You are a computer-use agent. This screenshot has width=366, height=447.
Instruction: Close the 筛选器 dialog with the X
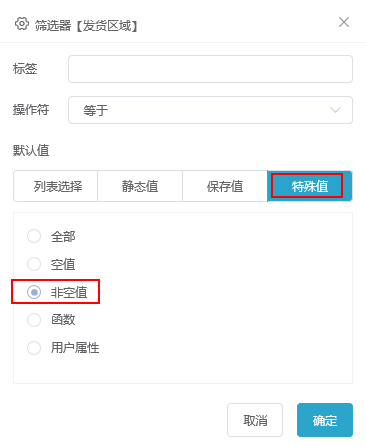344,22
